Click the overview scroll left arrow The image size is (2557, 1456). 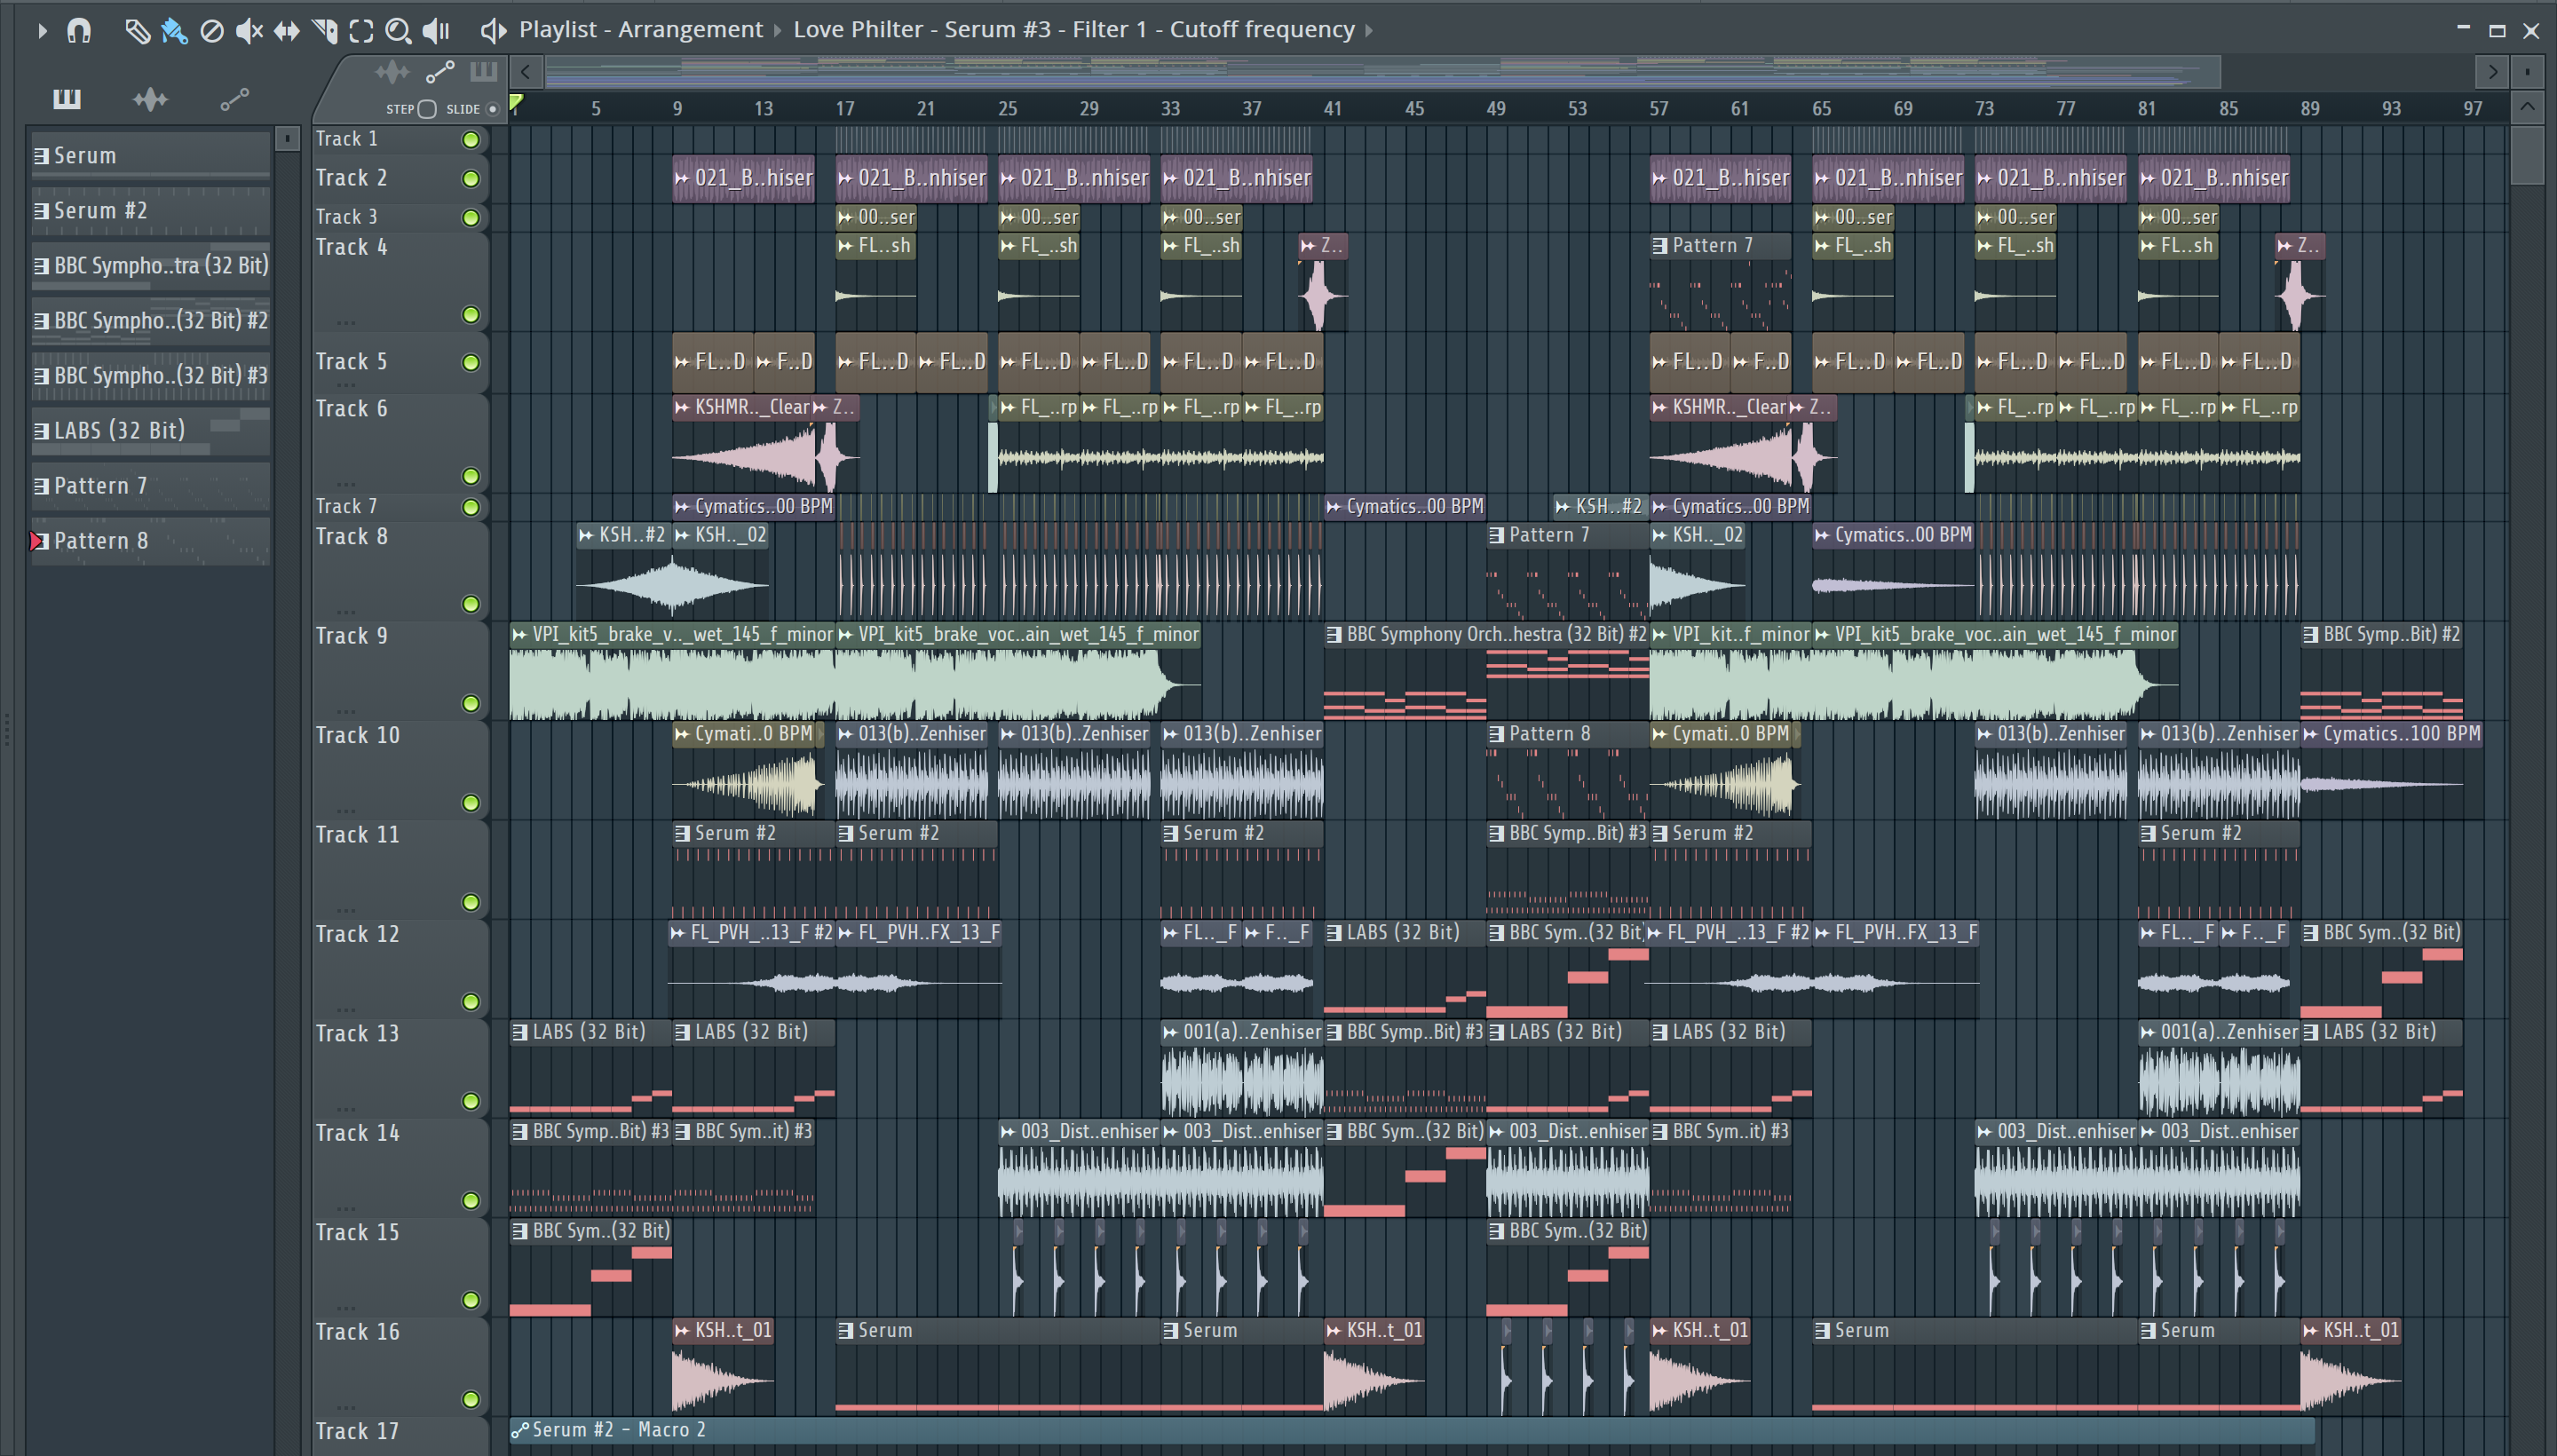[526, 72]
